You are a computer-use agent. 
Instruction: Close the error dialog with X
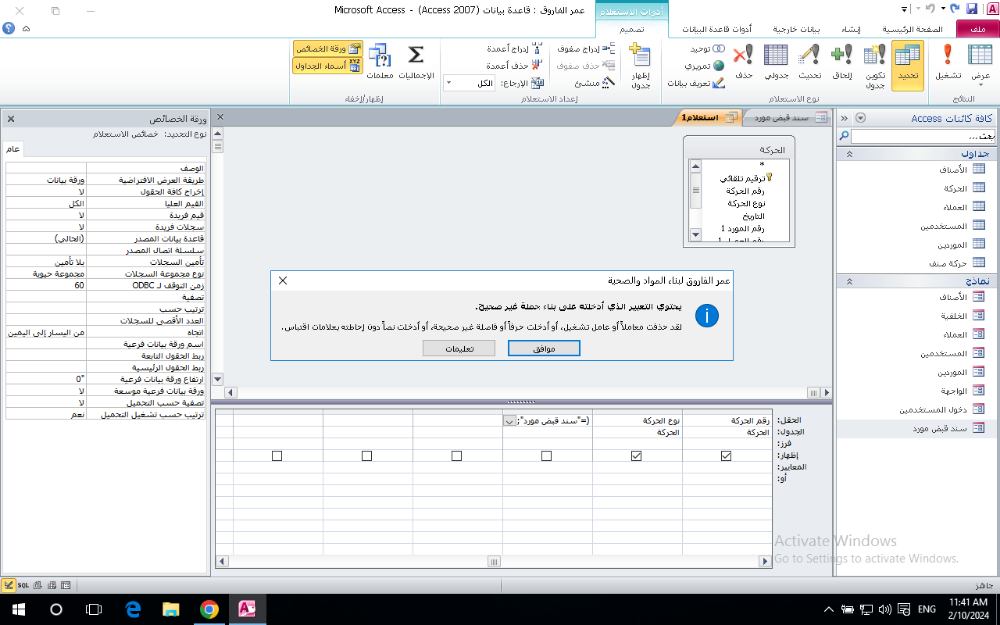[283, 281]
